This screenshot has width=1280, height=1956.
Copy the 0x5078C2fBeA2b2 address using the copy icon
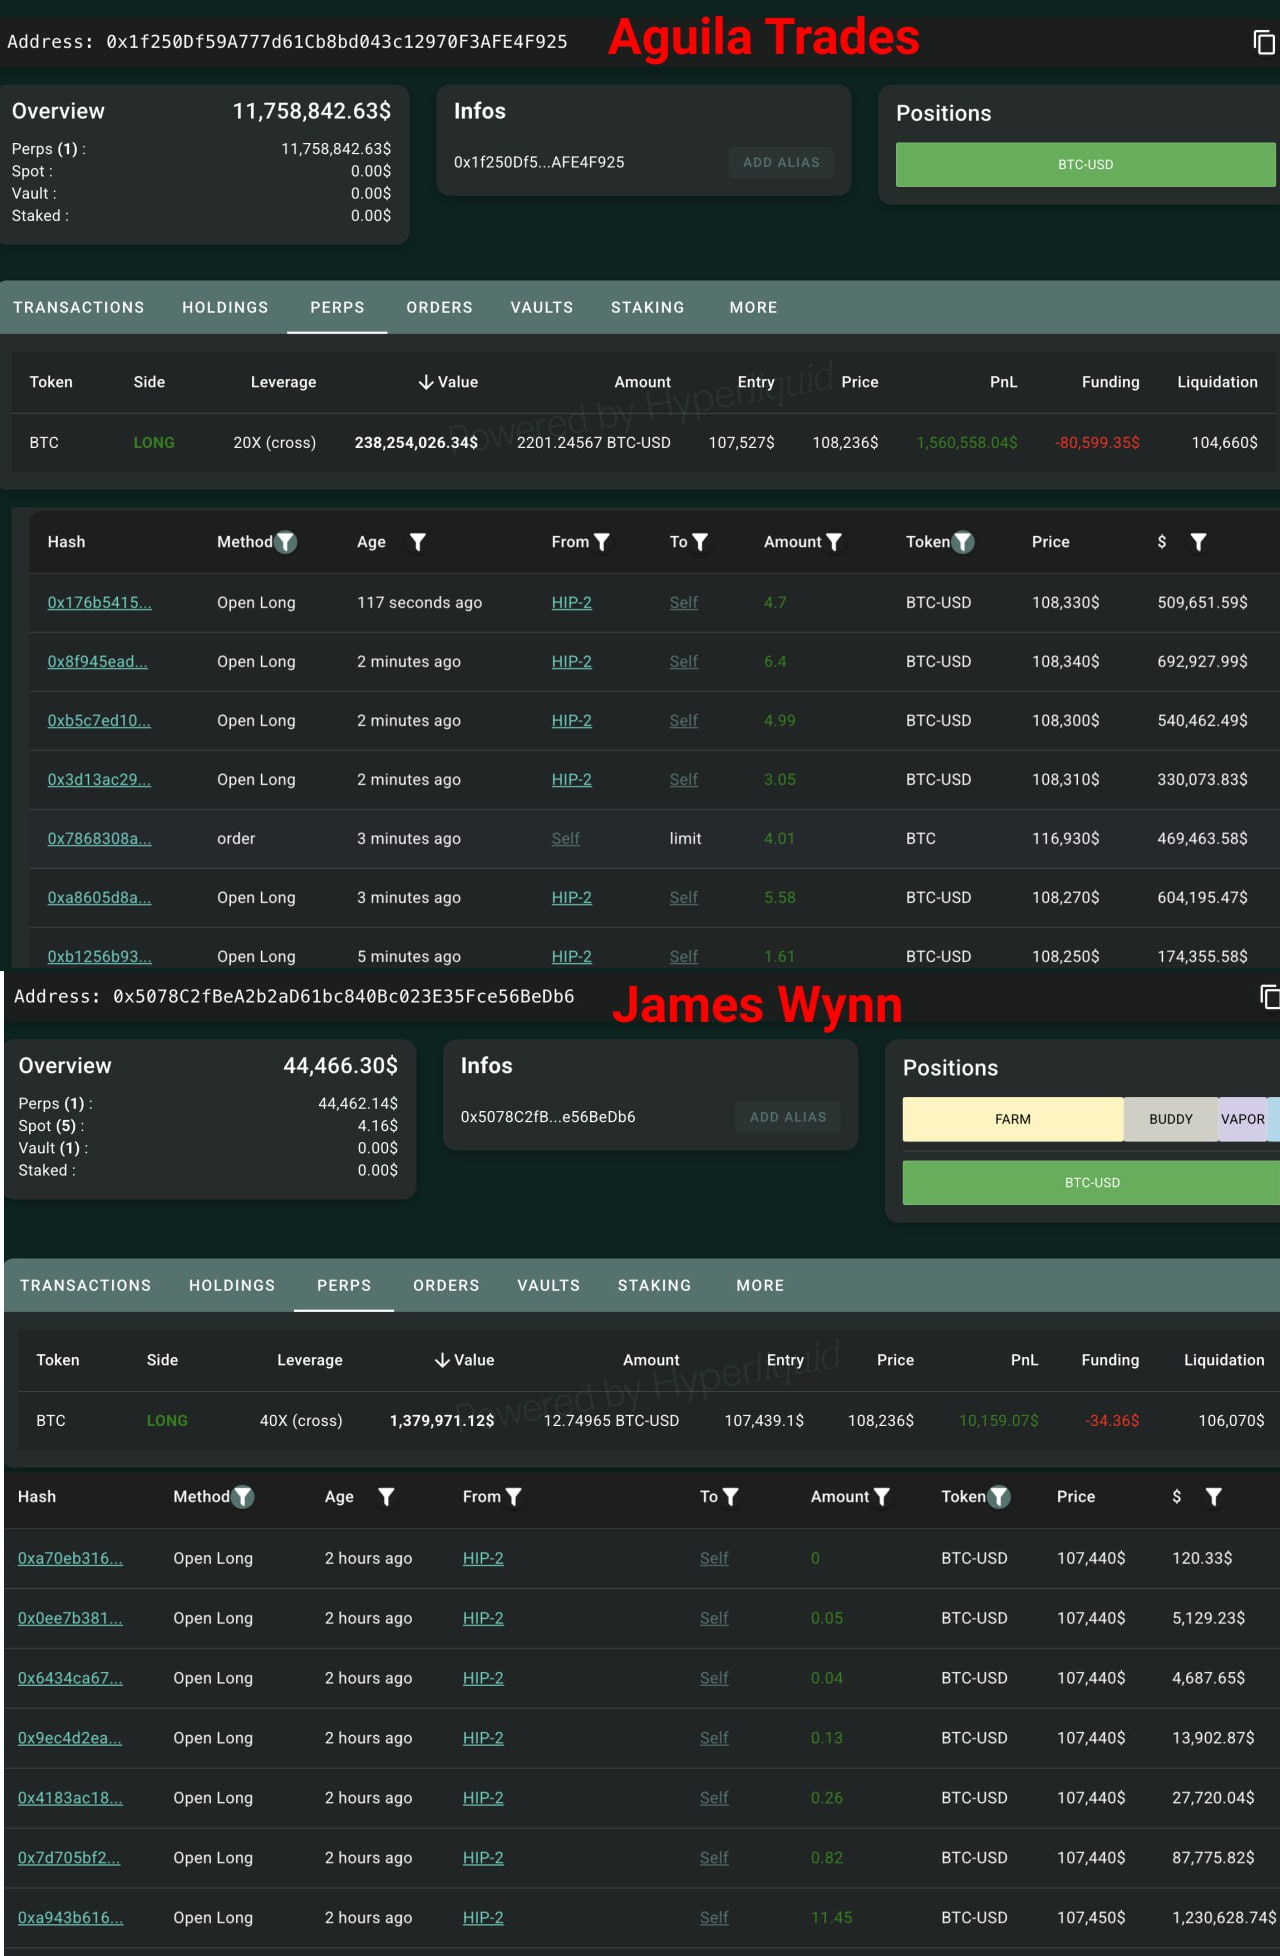[1270, 997]
